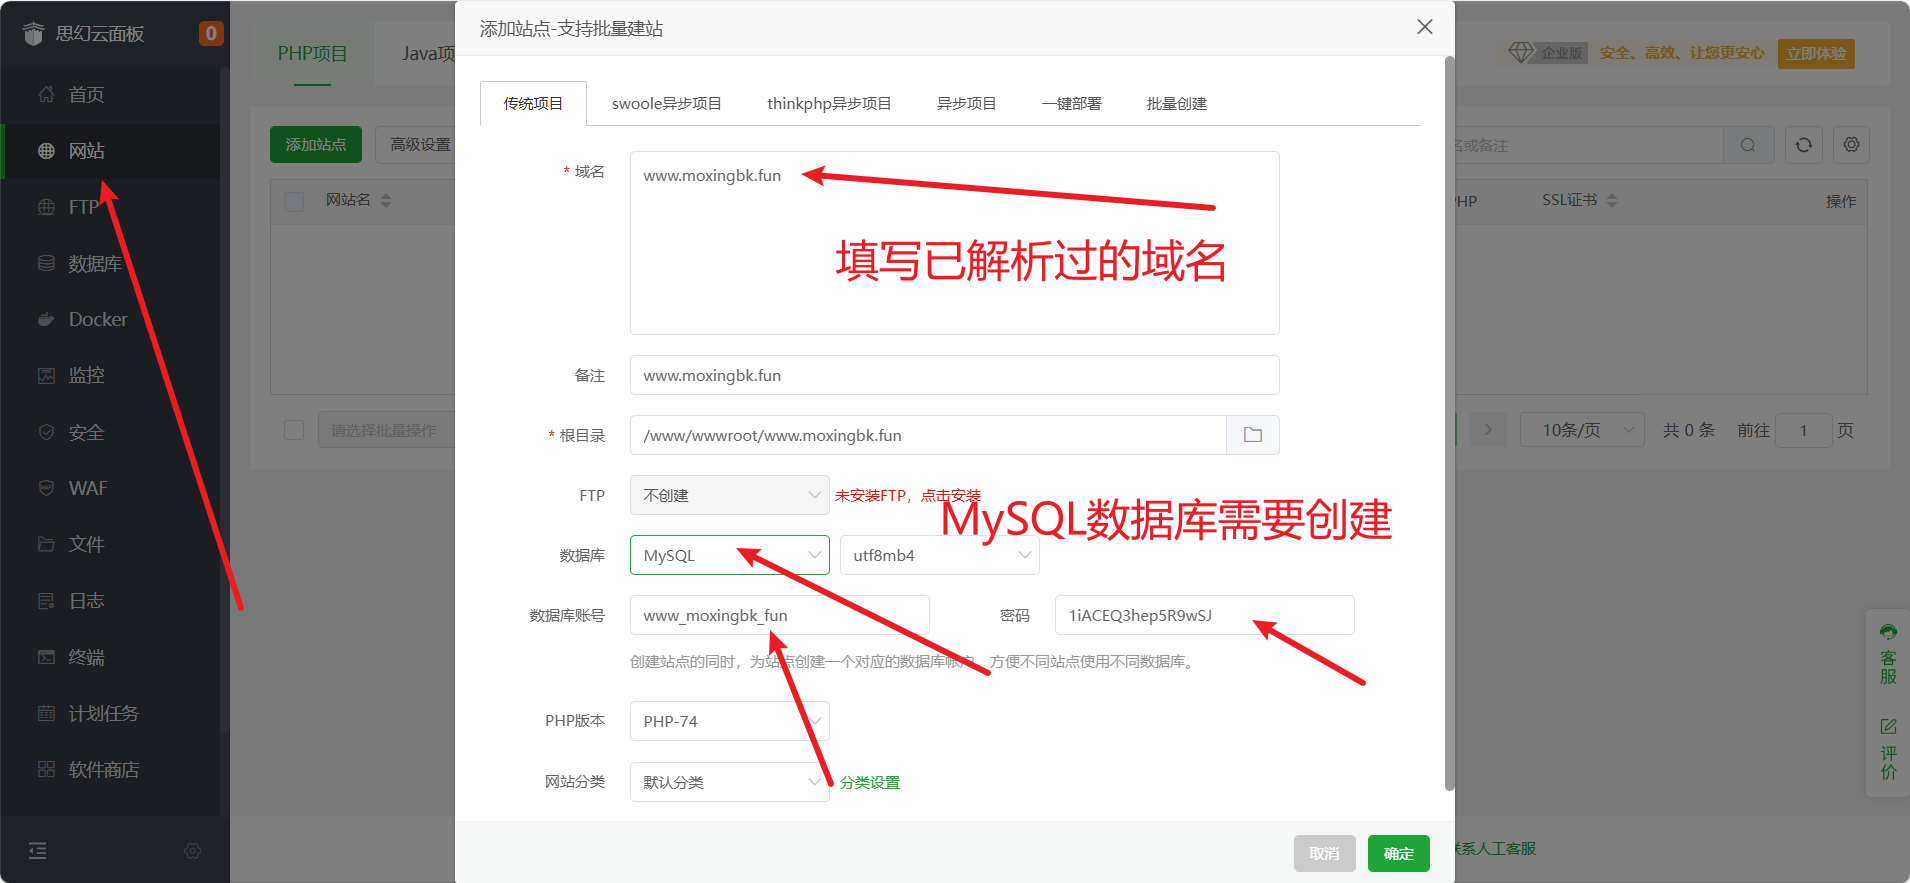Screen dimensions: 1910x883
Task: Open the 终端 terminal sidebar icon
Action: click(x=46, y=657)
